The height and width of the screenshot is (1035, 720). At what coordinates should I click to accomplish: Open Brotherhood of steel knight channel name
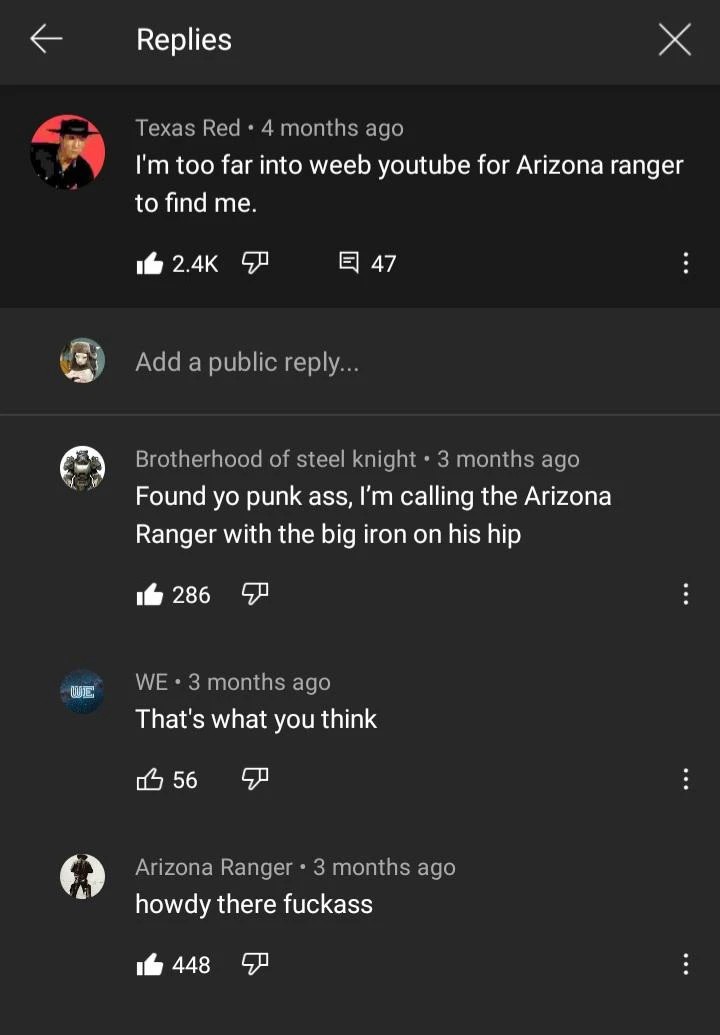(x=276, y=459)
